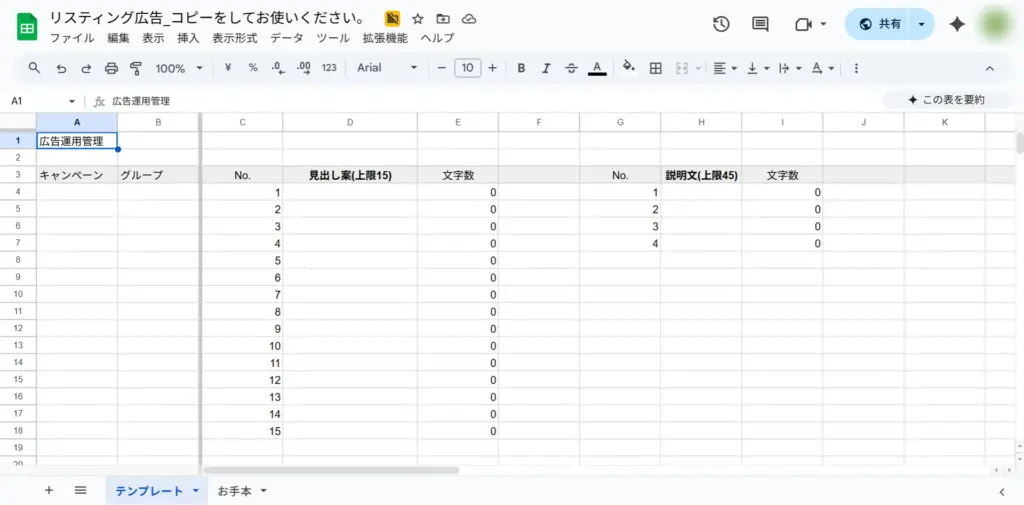The image size is (1024, 505).
Task: Click the paint format roller icon
Action: point(137,68)
